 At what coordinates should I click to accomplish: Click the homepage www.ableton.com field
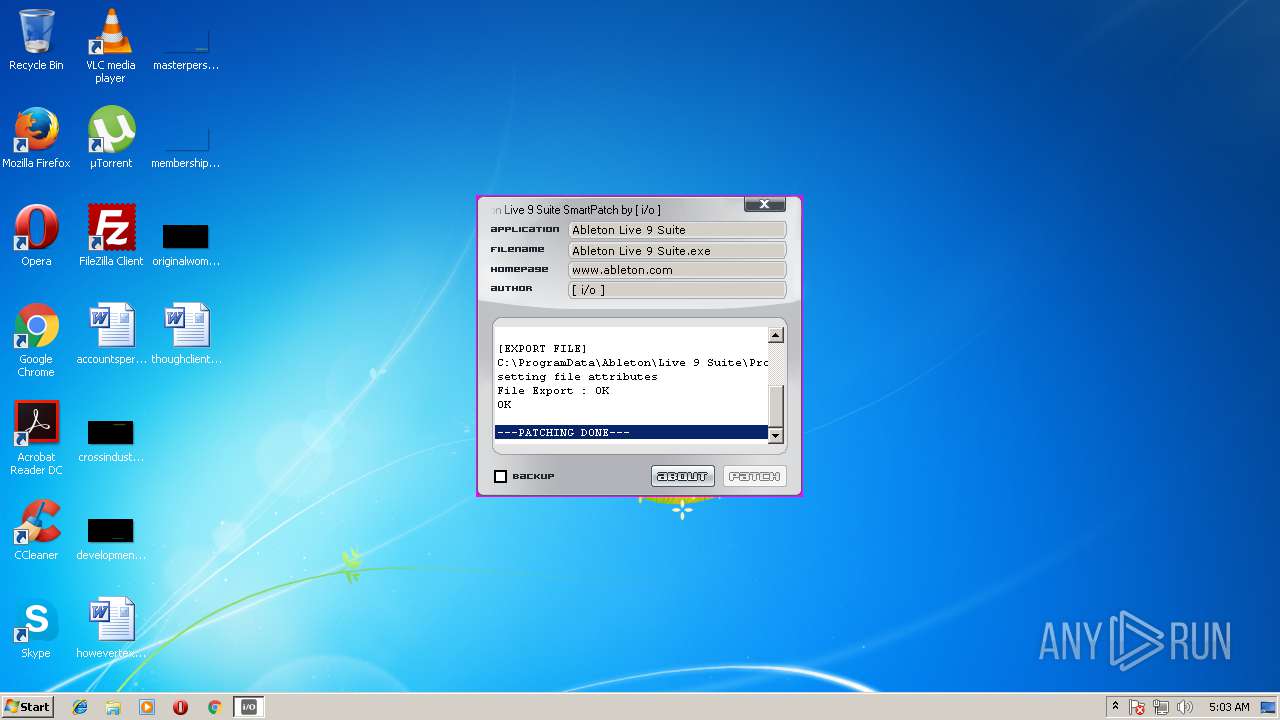coord(677,270)
